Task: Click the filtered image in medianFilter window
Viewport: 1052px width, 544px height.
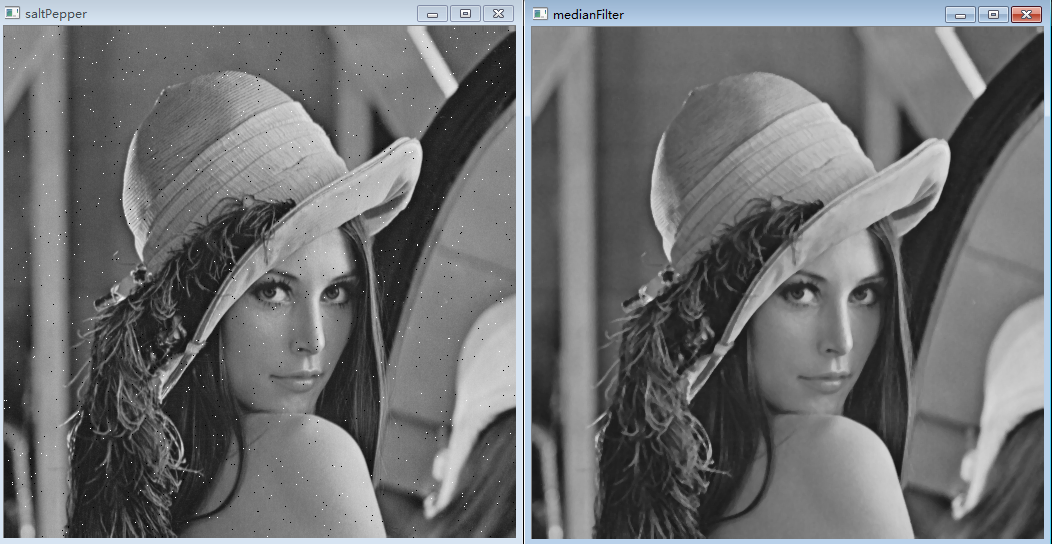Action: point(788,282)
